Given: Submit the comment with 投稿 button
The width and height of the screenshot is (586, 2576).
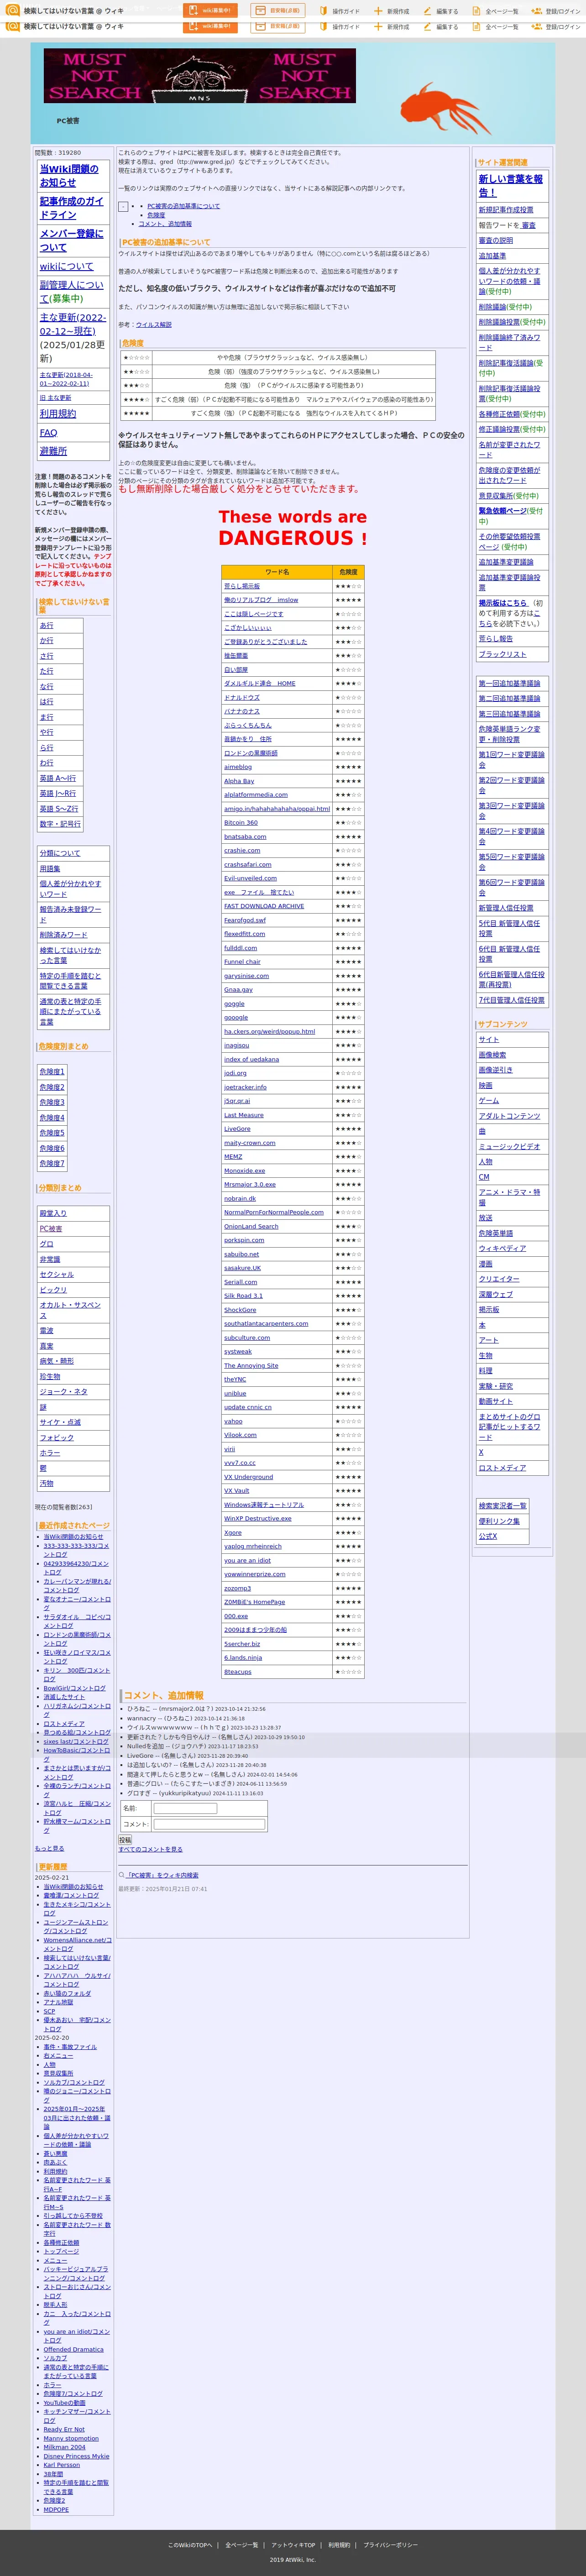Looking at the screenshot, I should click(125, 1840).
